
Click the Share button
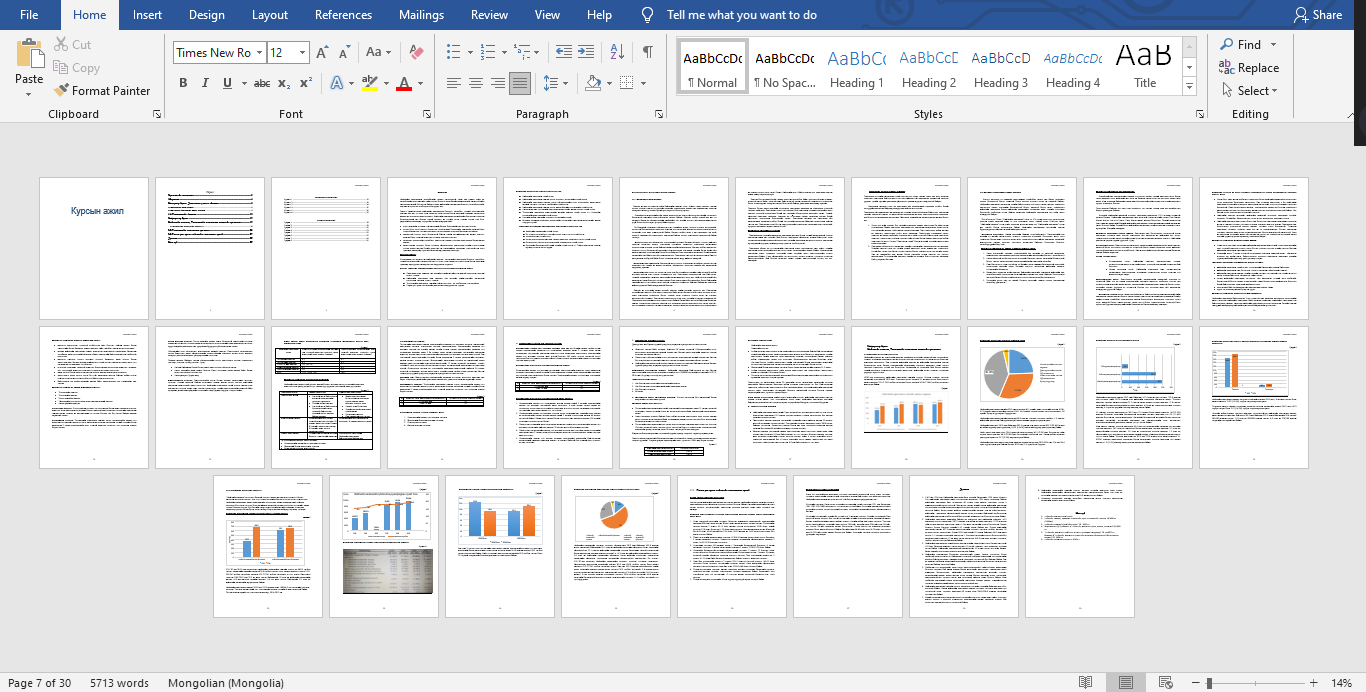pos(1317,15)
